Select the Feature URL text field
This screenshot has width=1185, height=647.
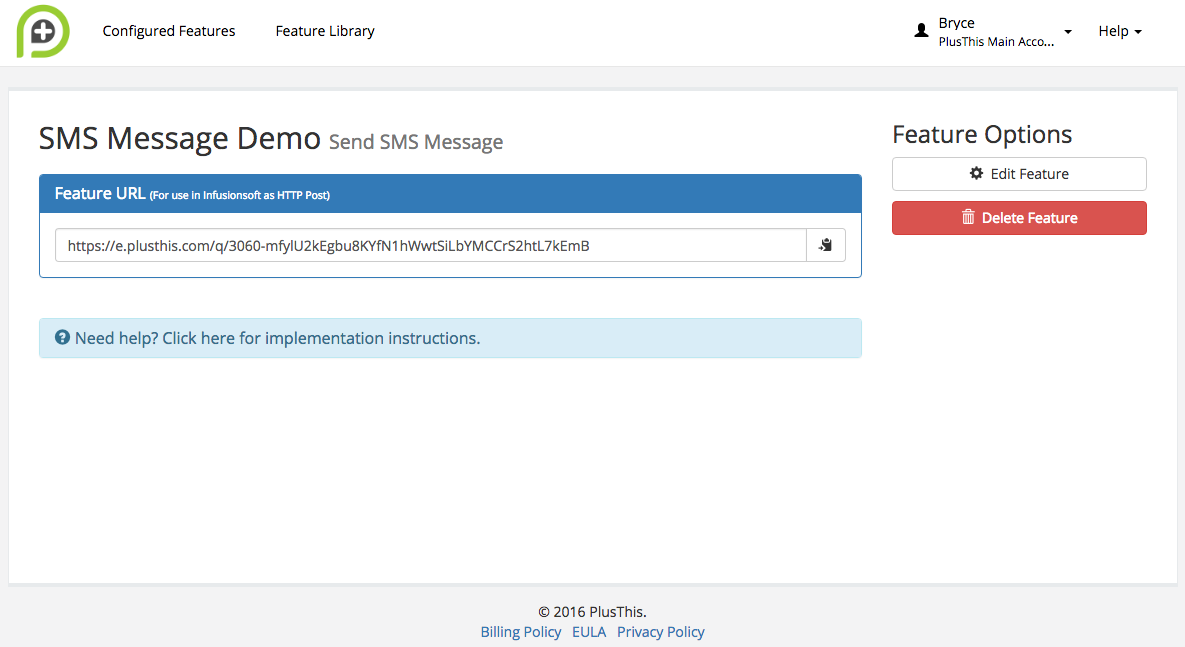point(431,245)
